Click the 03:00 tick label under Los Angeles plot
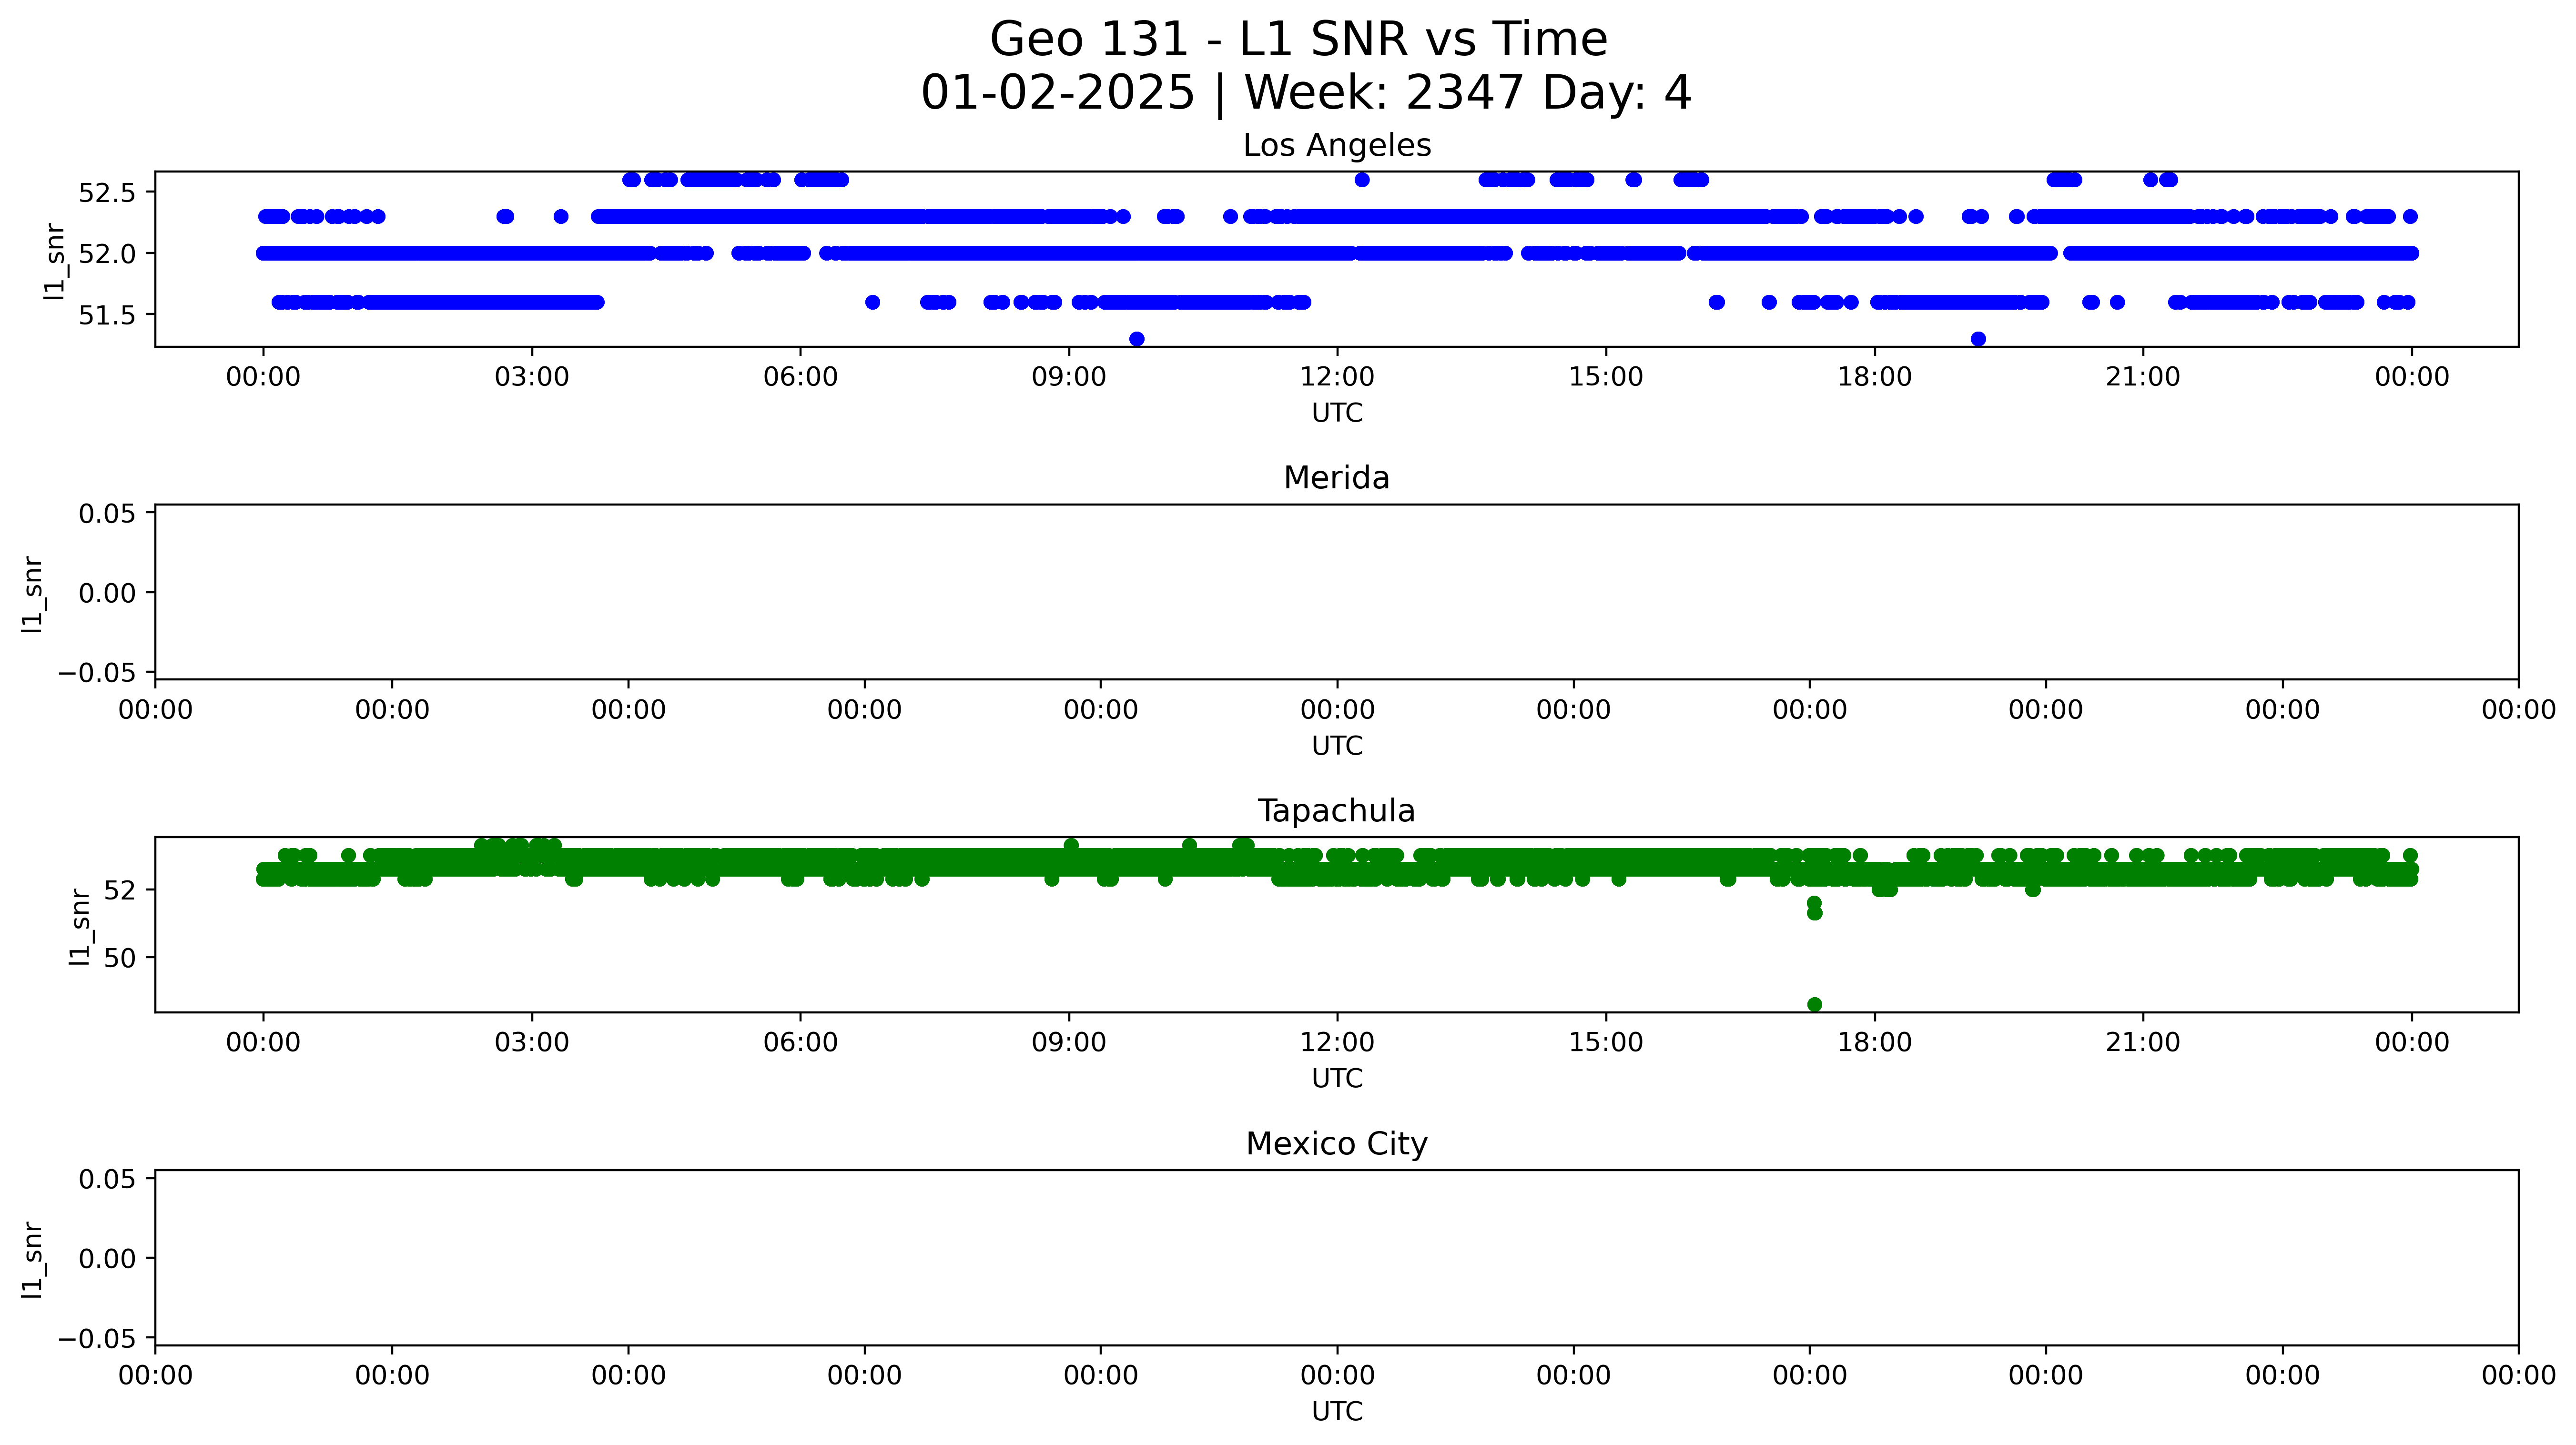The width and height of the screenshot is (2576, 1445). (531, 377)
